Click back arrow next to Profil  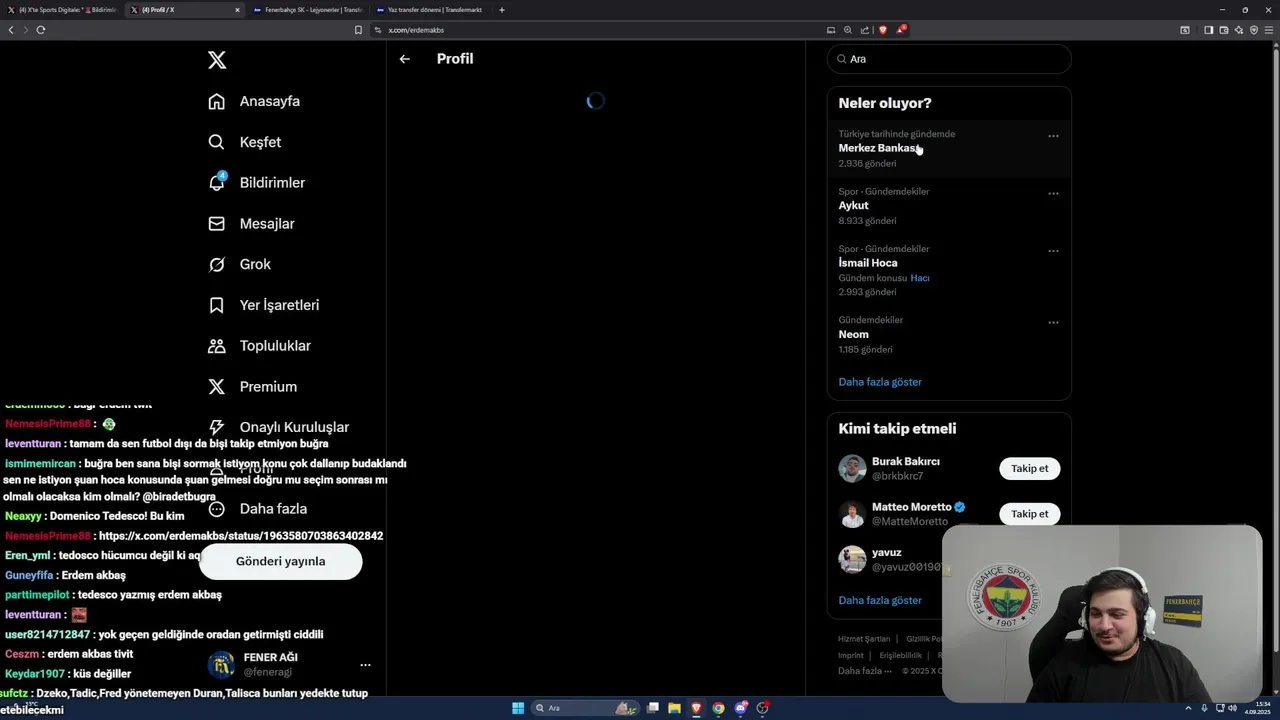point(405,59)
